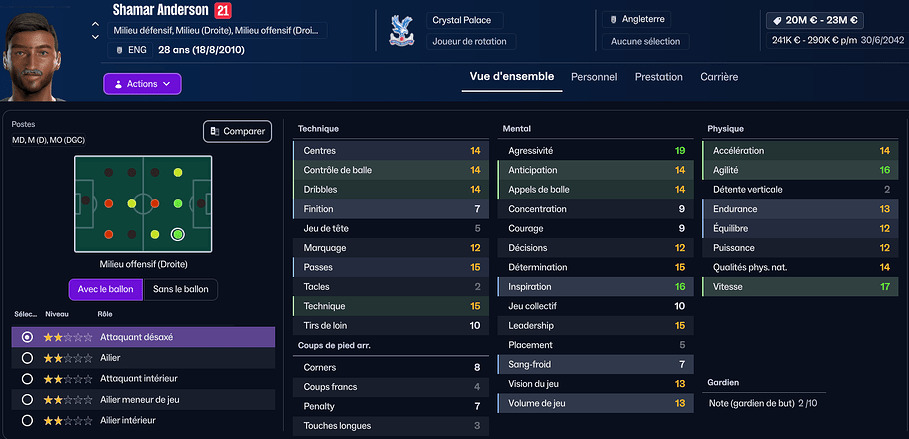This screenshot has width=909, height=439.
Task: Click the Accélération attribute row
Action: [801, 151]
